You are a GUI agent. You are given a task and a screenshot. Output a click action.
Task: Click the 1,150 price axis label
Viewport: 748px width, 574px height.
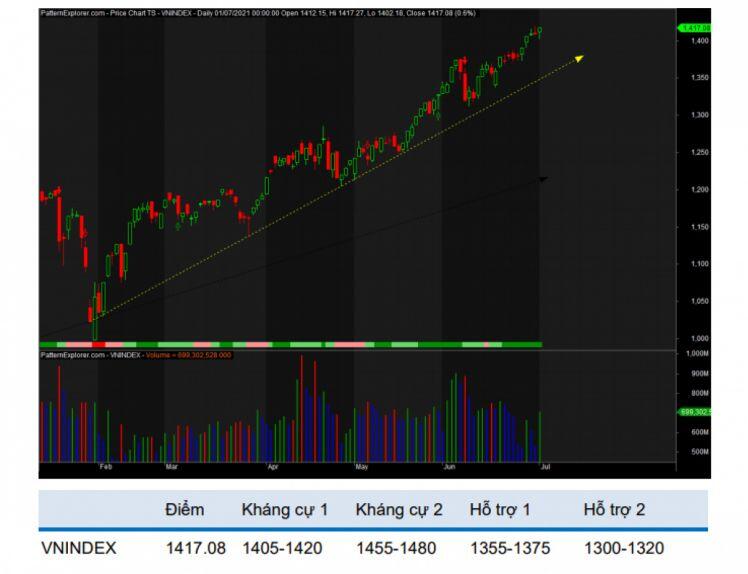click(700, 227)
